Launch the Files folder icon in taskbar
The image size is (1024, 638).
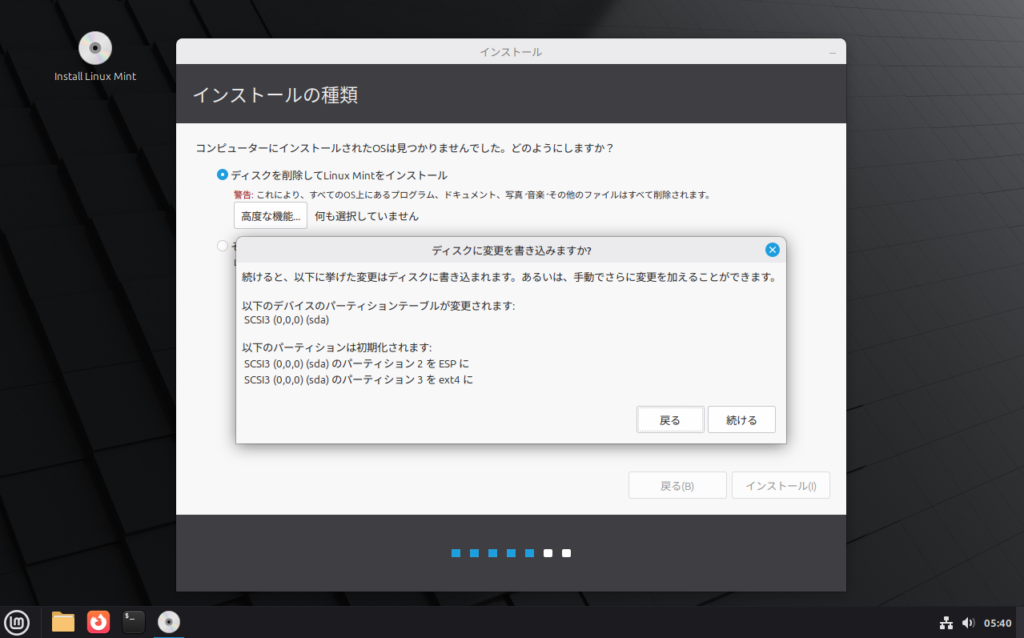point(63,622)
